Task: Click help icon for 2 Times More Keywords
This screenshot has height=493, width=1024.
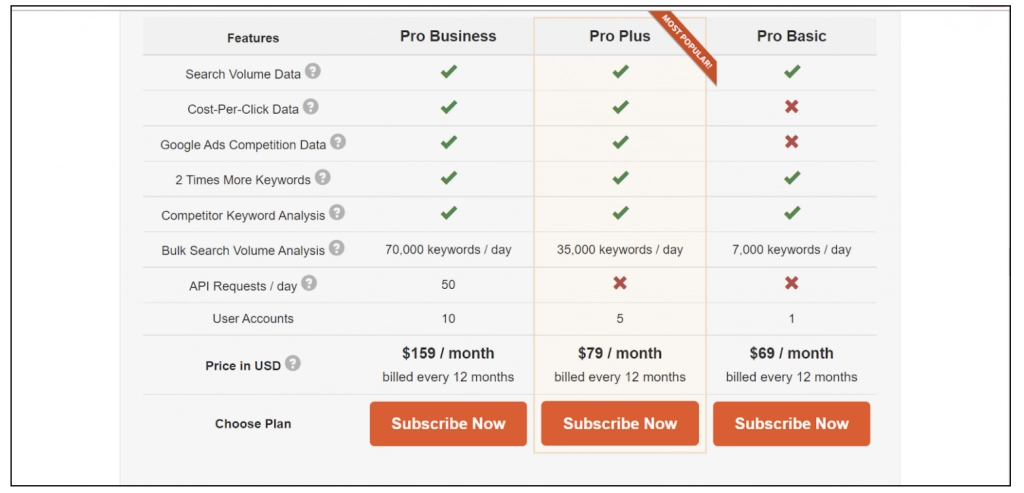Action: [x=322, y=178]
